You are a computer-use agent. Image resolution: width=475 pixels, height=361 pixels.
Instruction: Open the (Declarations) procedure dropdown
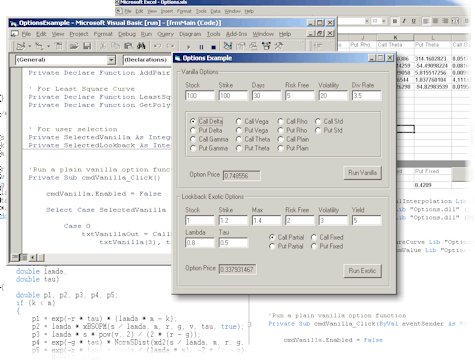pos(148,60)
